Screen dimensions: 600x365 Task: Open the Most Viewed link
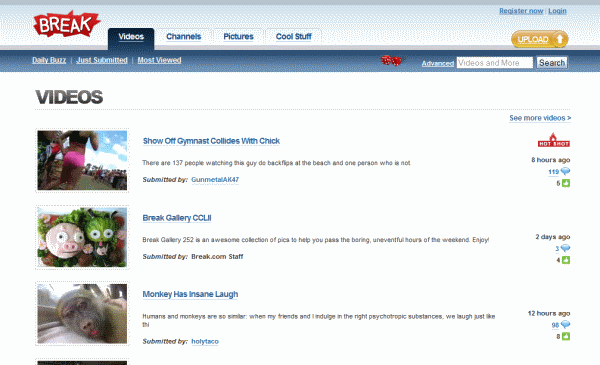(x=159, y=60)
